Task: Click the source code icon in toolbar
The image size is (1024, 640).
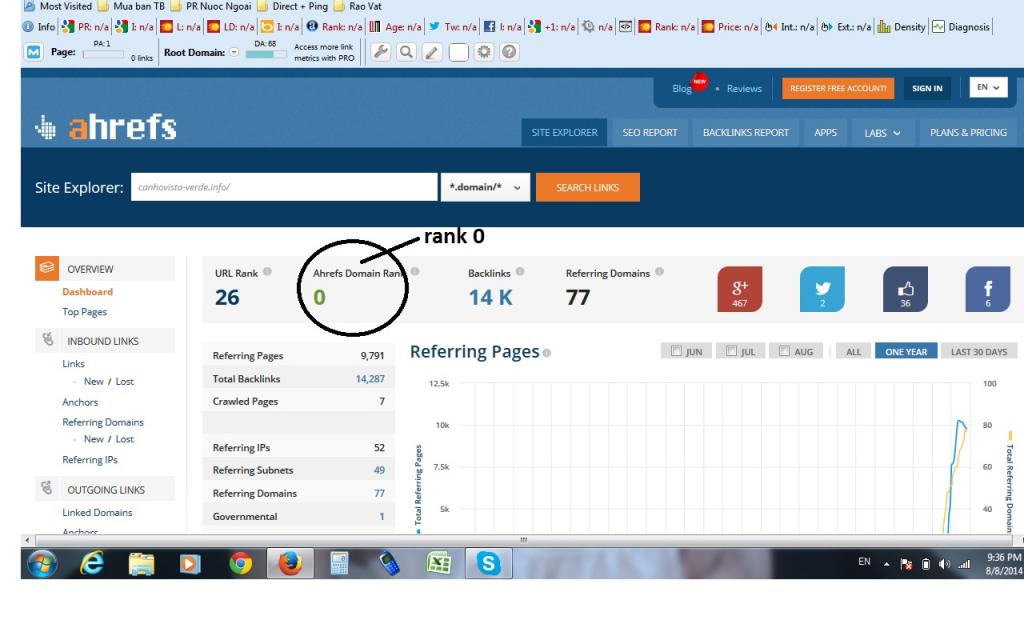Action: point(625,27)
